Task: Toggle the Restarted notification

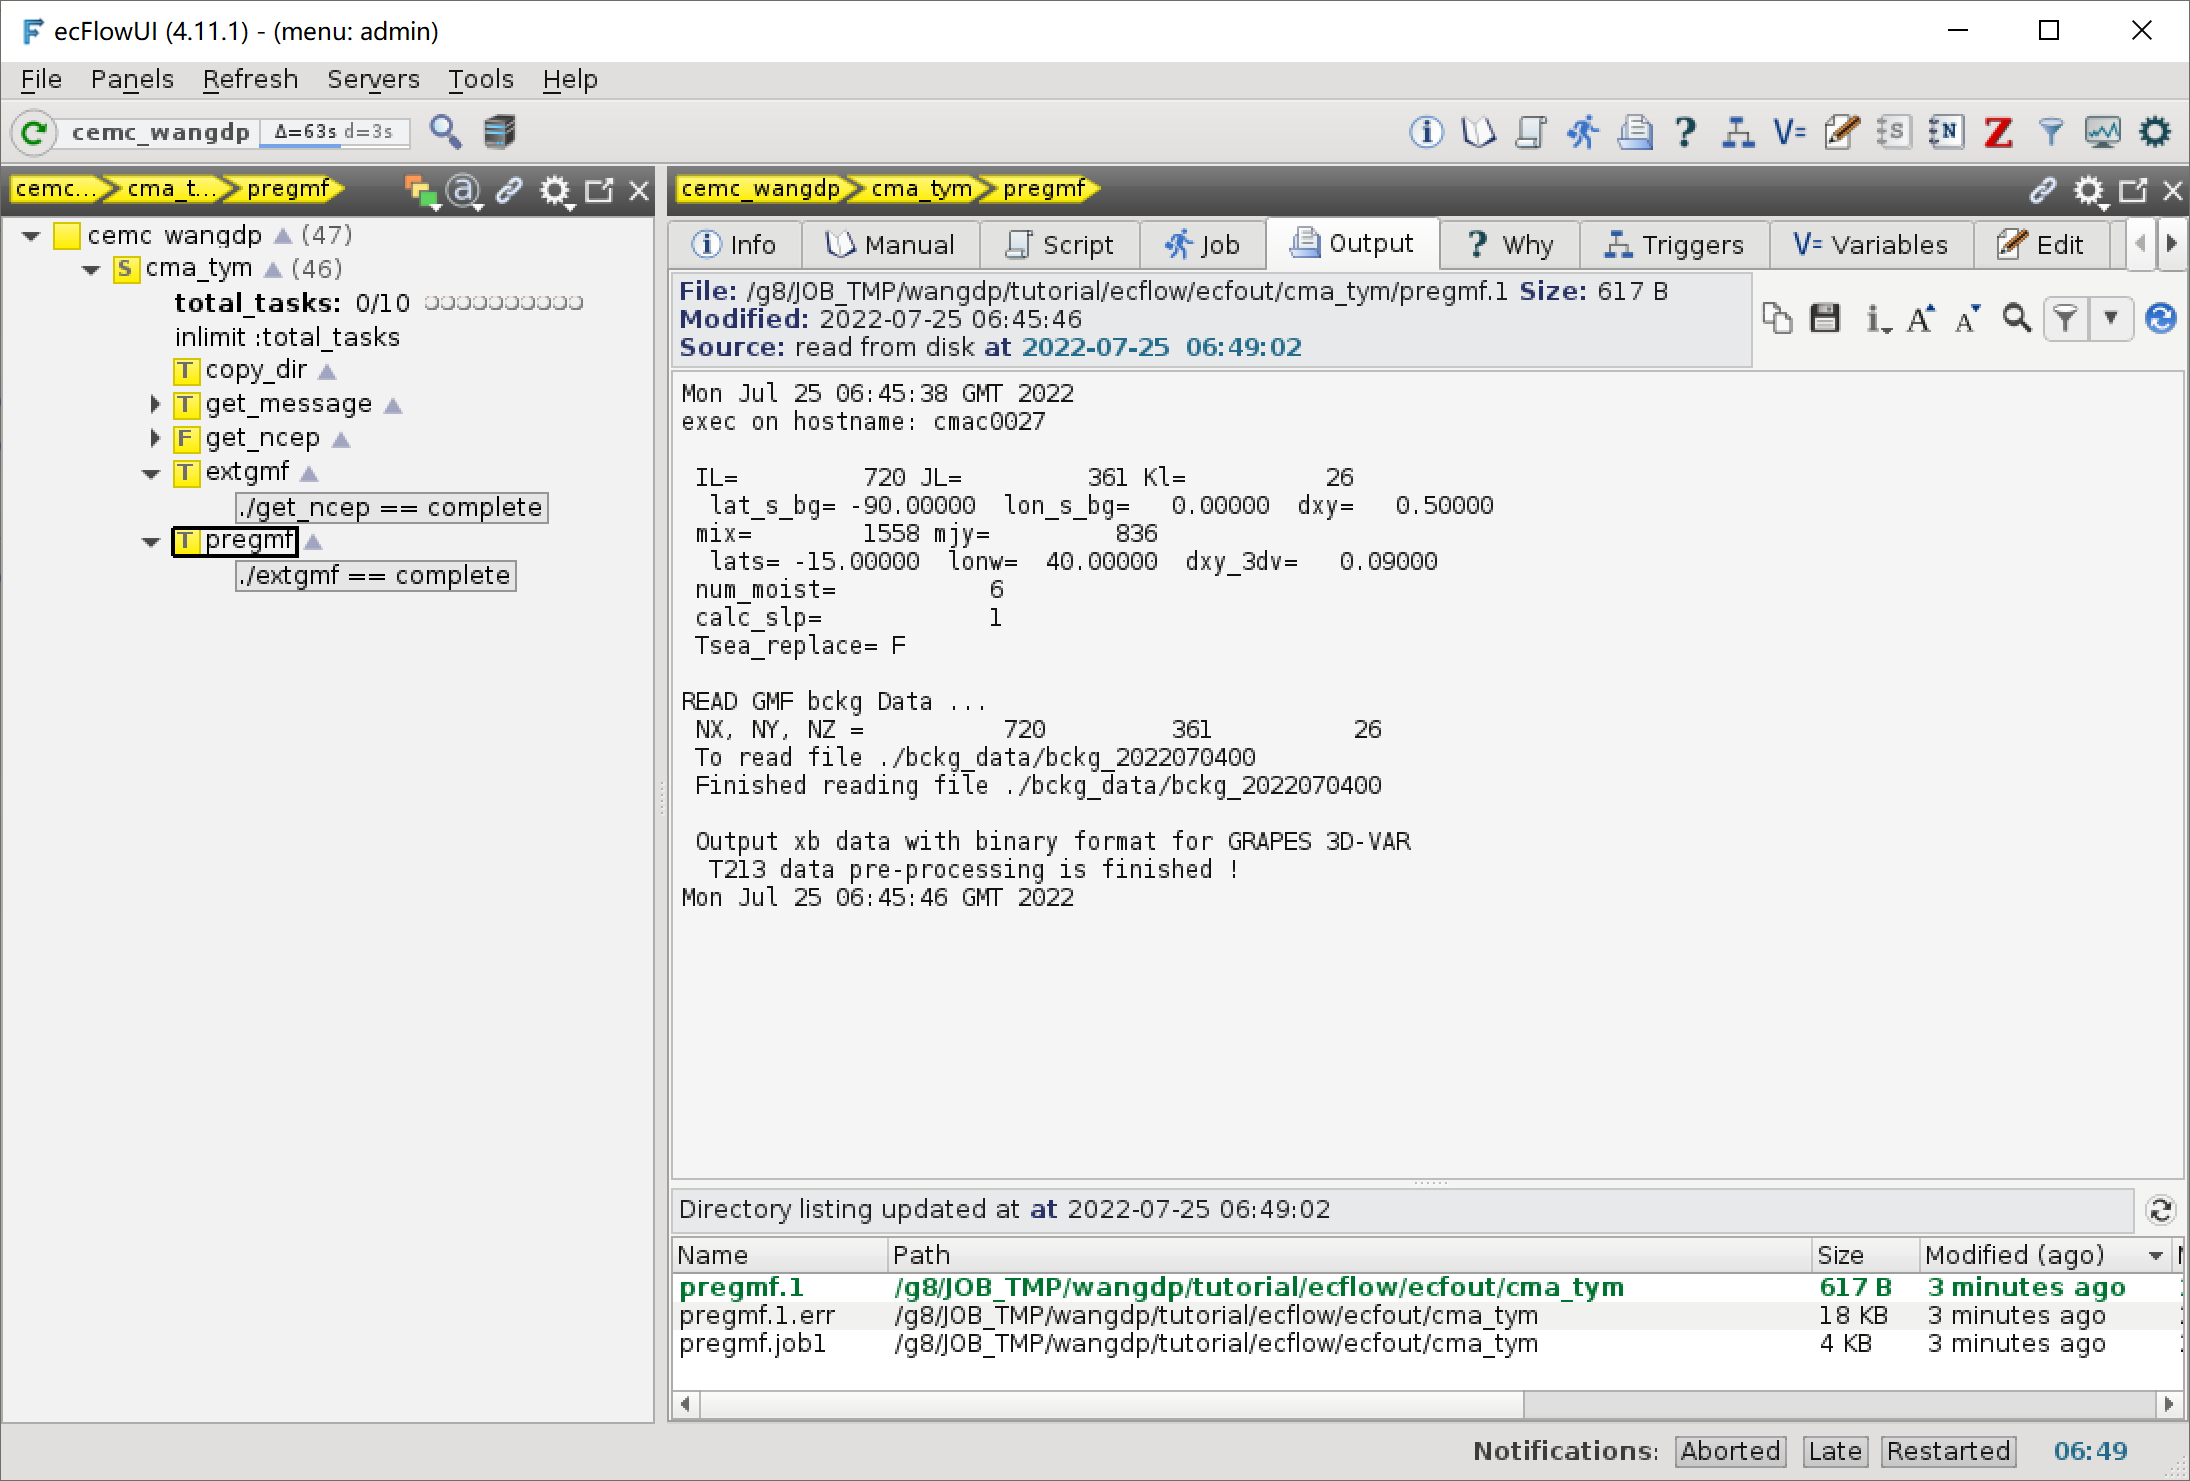Action: point(1949,1451)
